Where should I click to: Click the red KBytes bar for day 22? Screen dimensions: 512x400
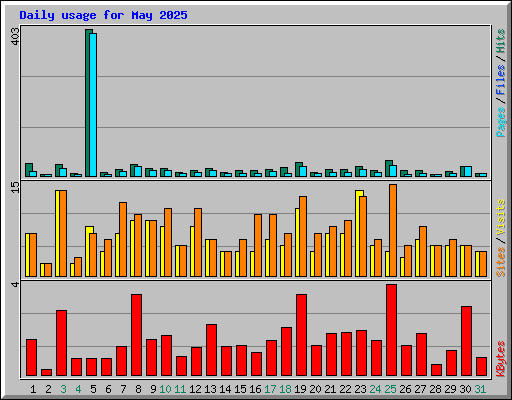click(346, 354)
